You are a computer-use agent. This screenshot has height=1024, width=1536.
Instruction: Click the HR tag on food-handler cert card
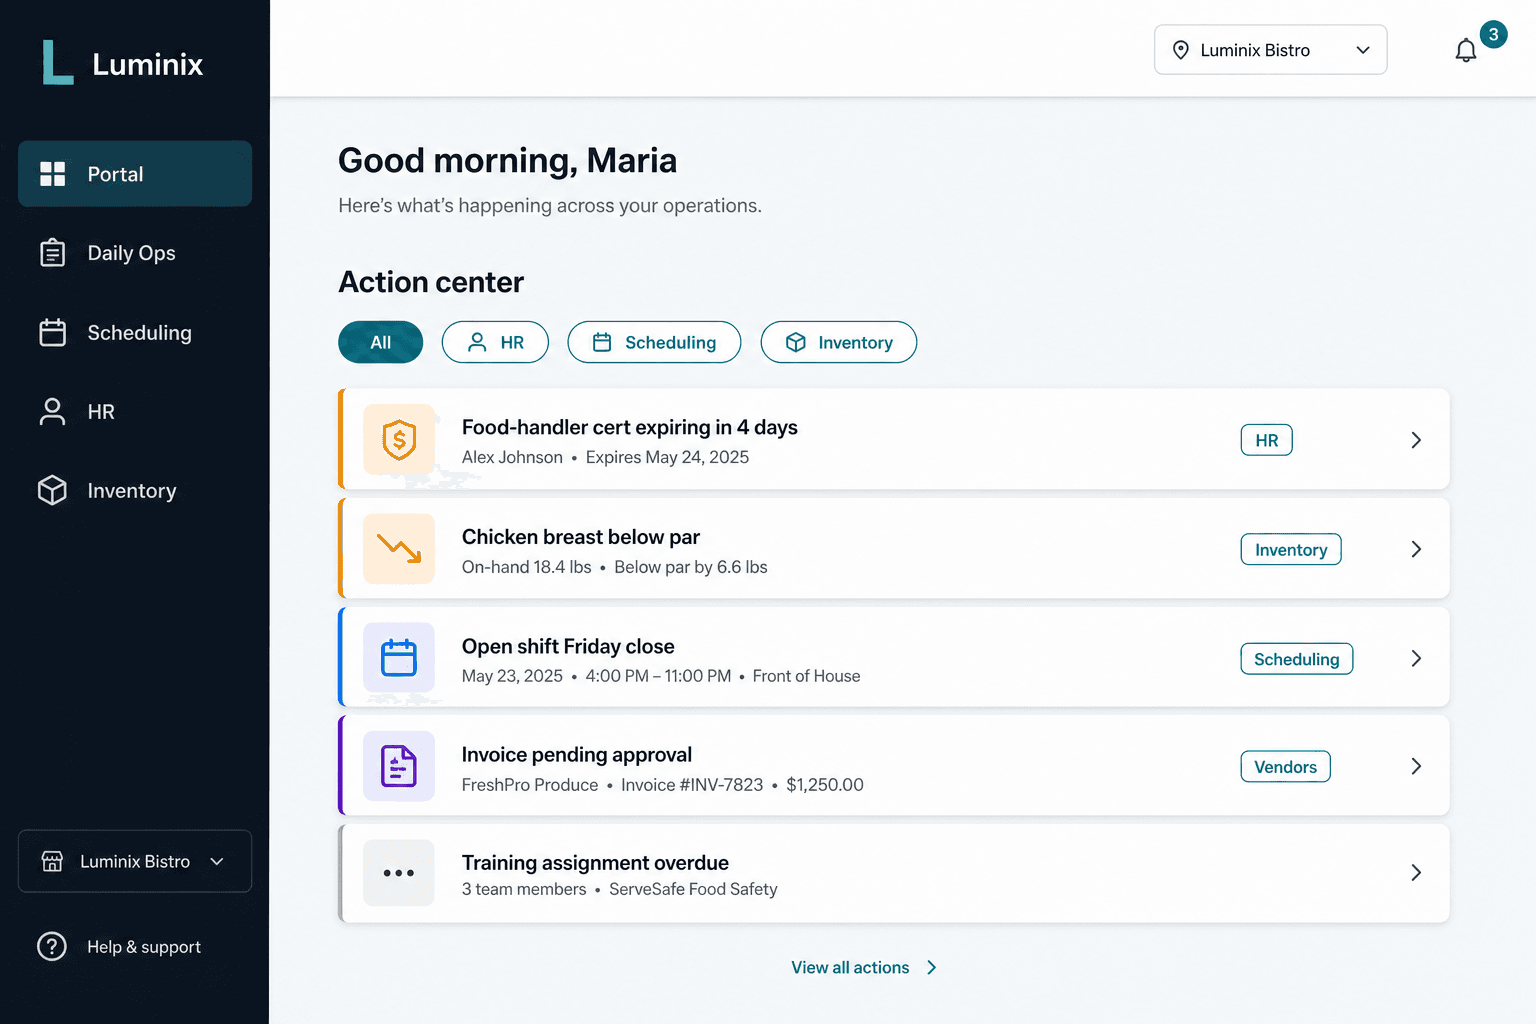pos(1267,440)
